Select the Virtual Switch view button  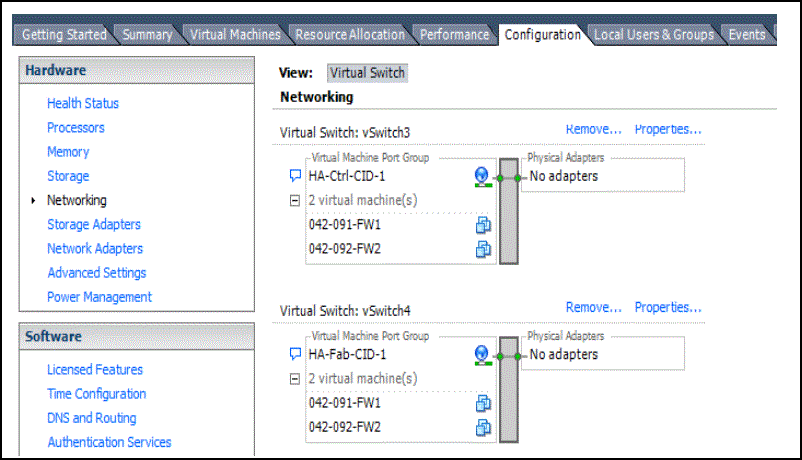367,73
